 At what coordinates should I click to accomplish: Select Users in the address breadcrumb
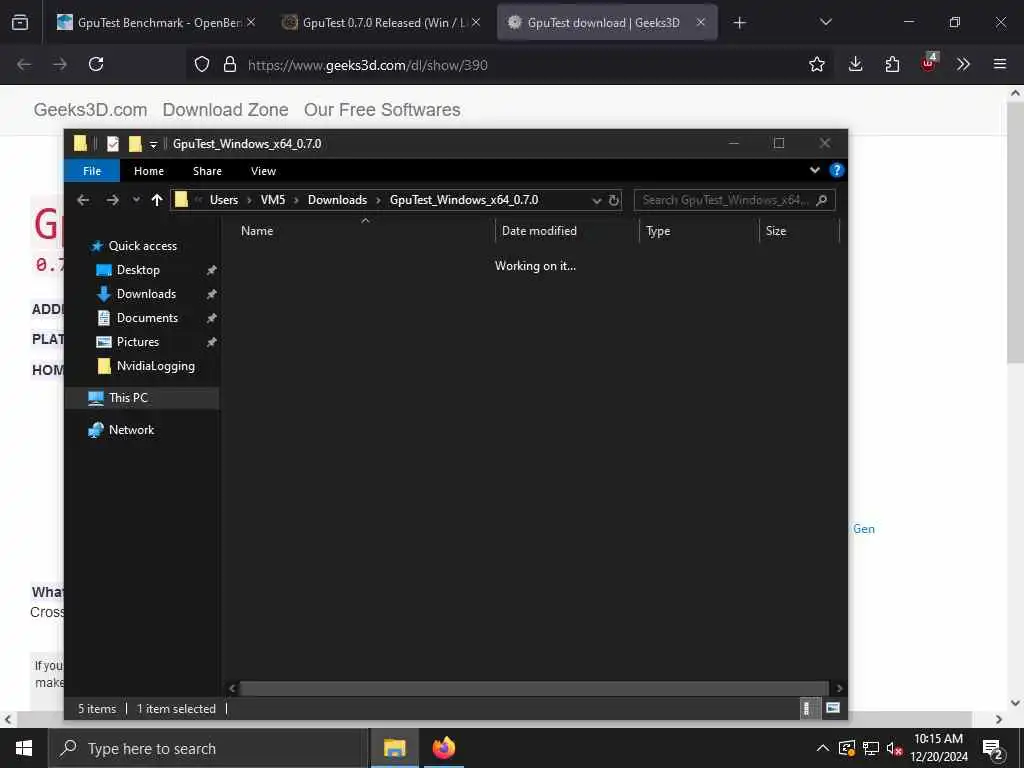coord(223,200)
